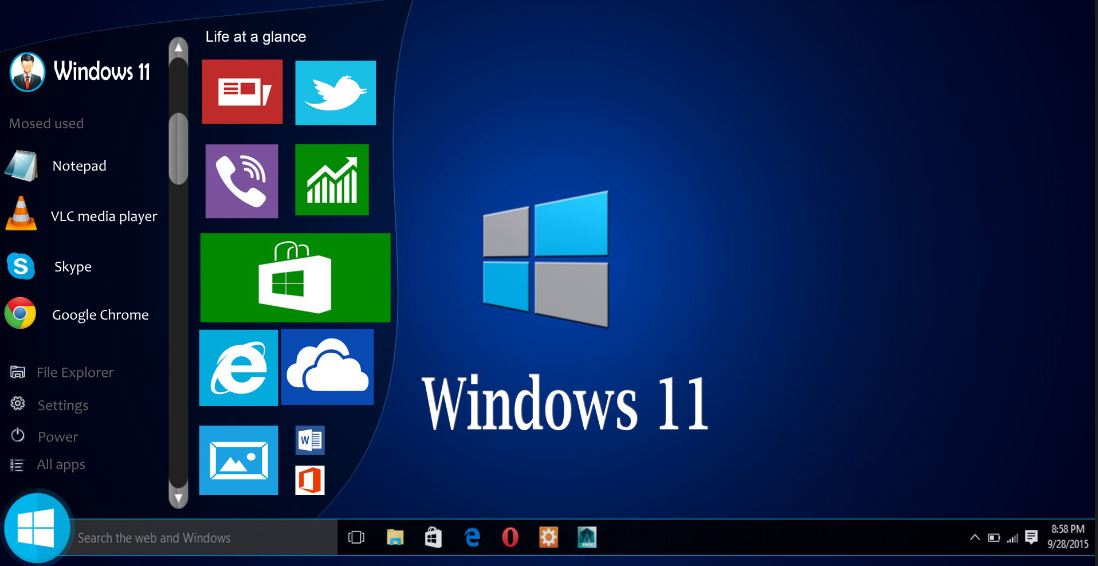Launch the Word tile
This screenshot has width=1098, height=566.
pos(310,440)
